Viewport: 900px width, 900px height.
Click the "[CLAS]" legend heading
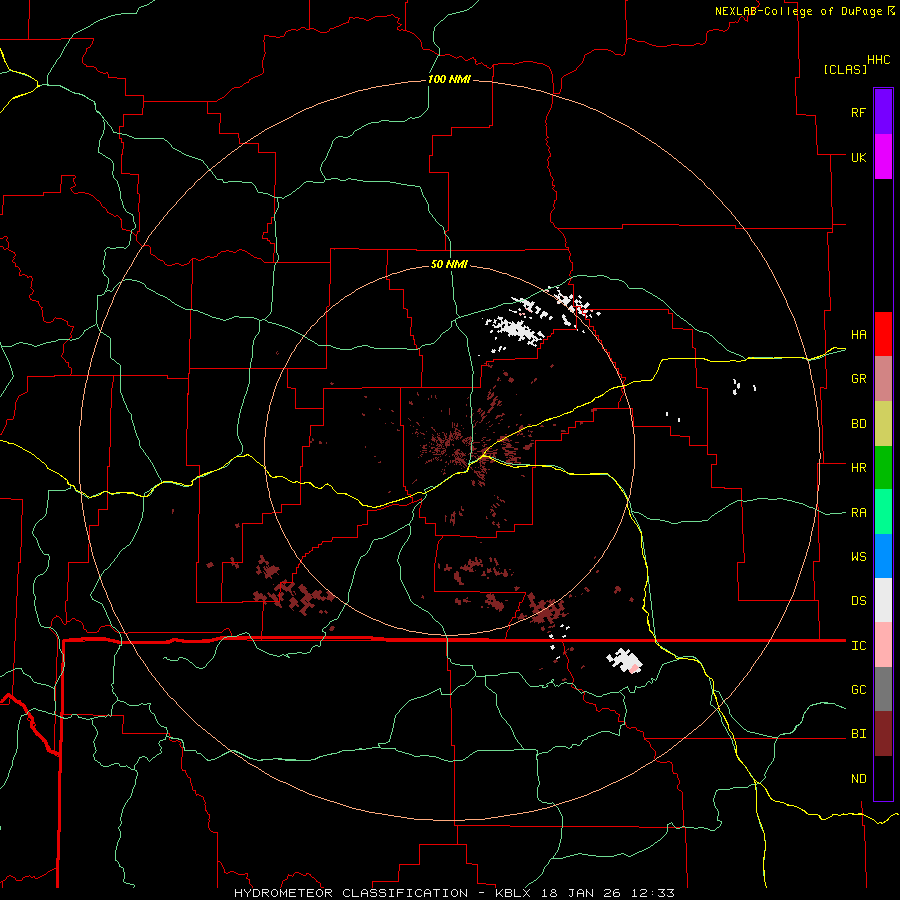point(845,69)
